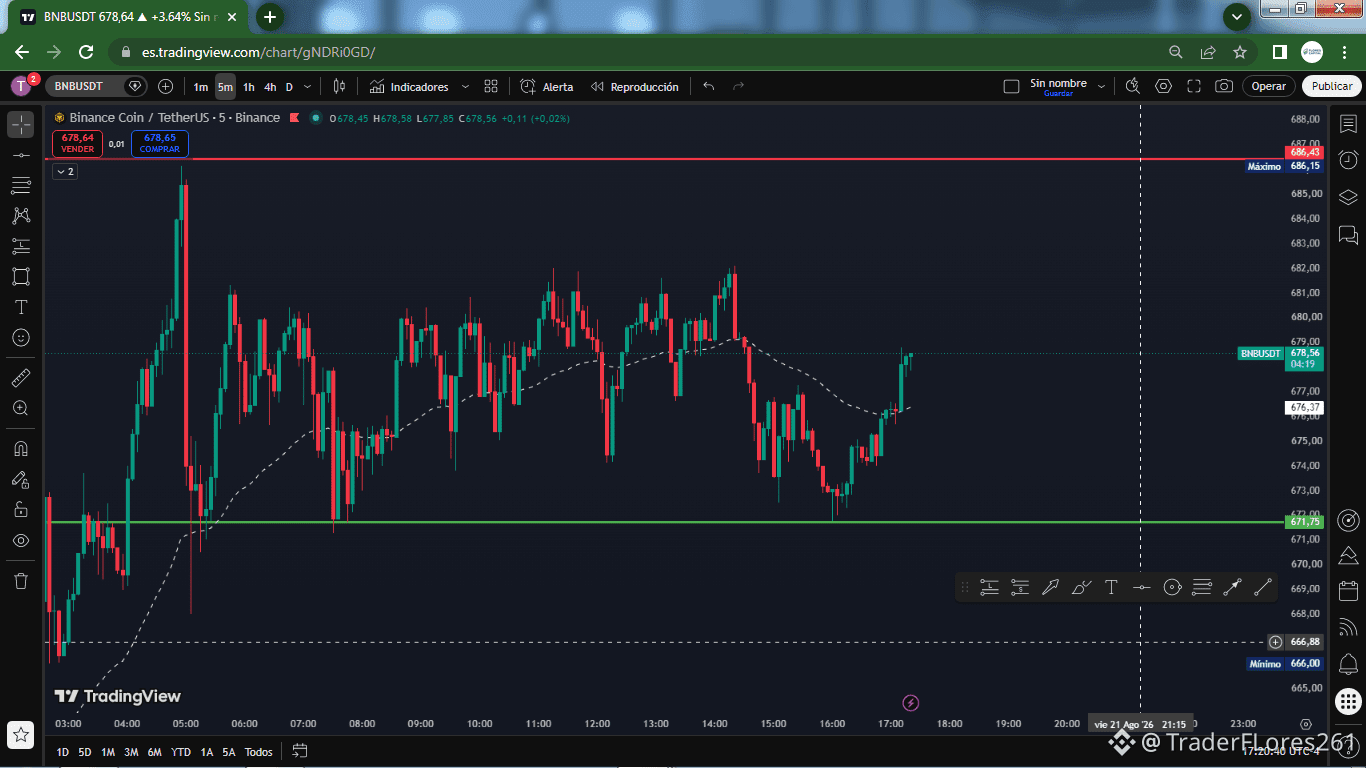This screenshot has width=1366, height=768.
Task: Open the Indicadores panel
Action: (x=409, y=87)
